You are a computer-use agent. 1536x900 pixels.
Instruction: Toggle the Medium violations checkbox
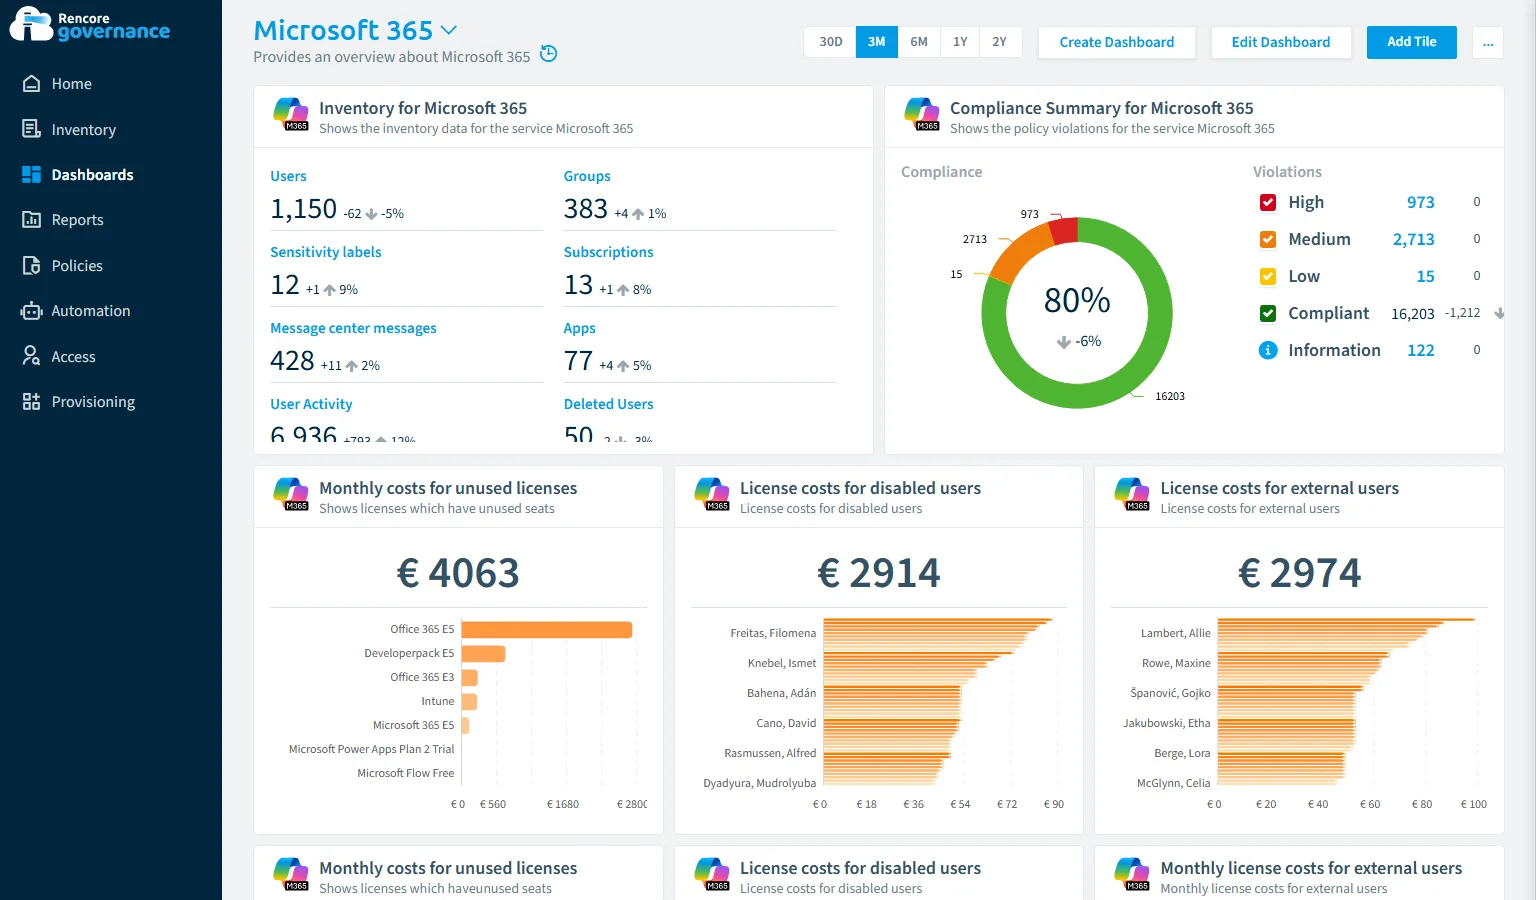click(x=1268, y=239)
